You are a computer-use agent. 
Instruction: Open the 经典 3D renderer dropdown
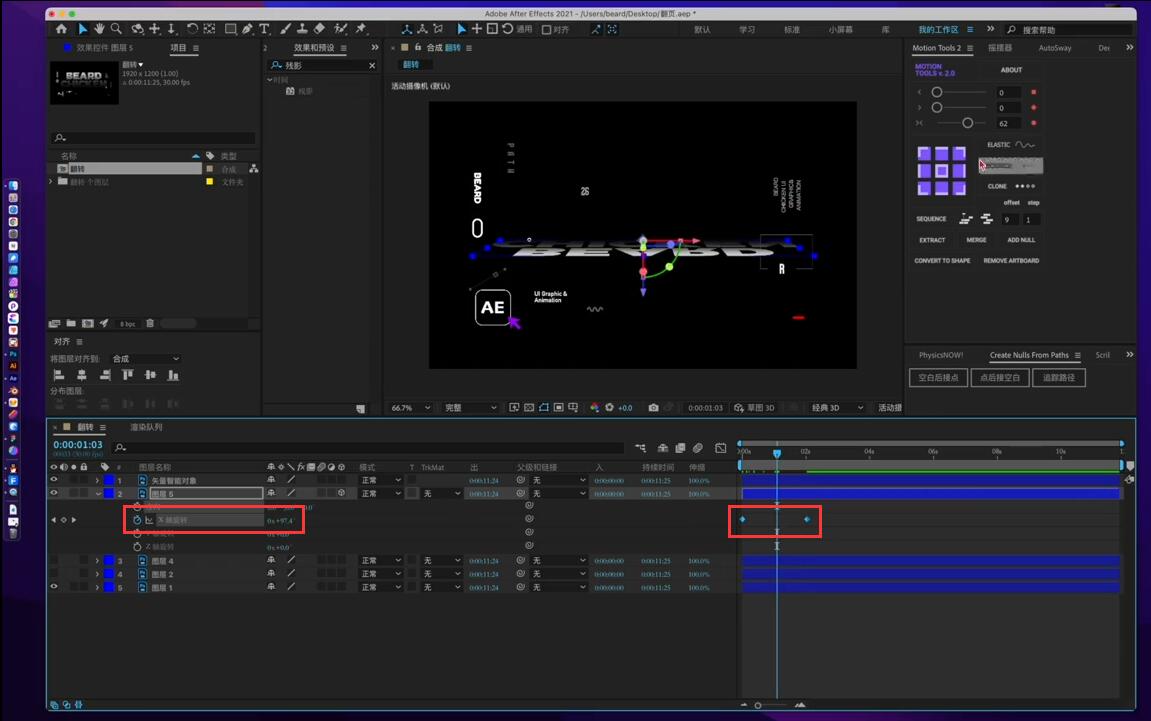(x=837, y=407)
